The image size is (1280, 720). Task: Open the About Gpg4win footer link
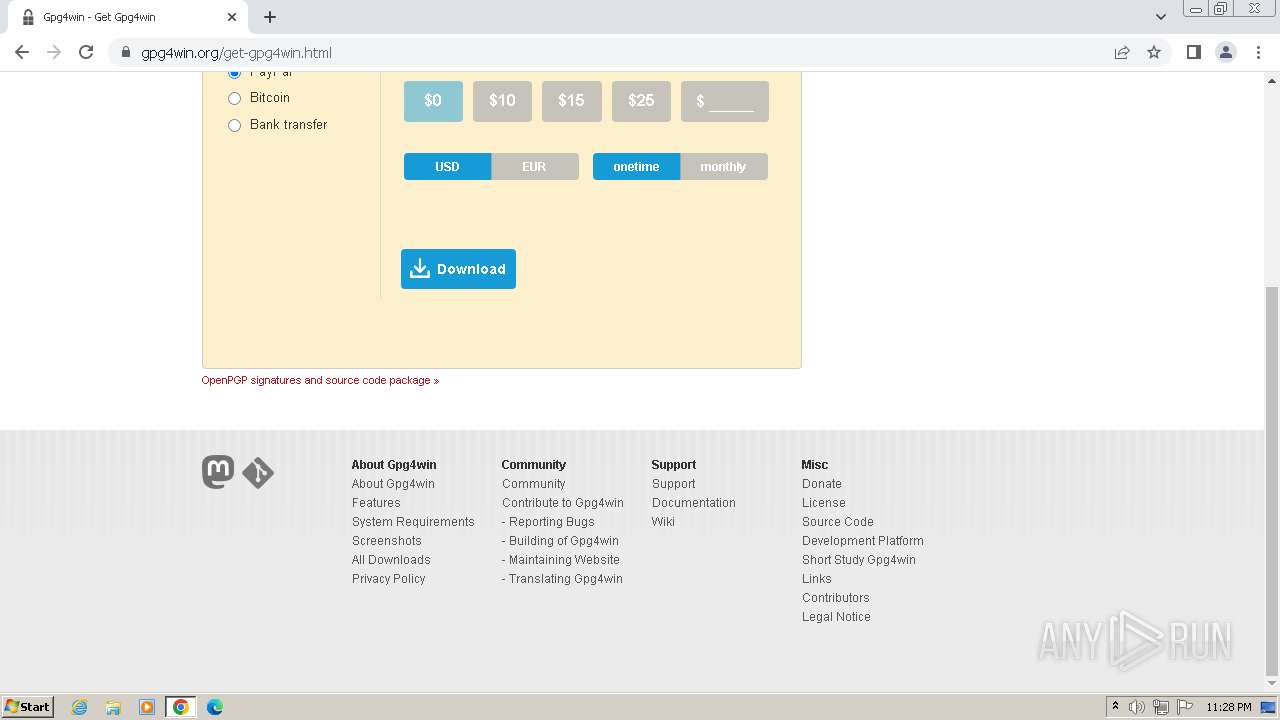pos(393,484)
